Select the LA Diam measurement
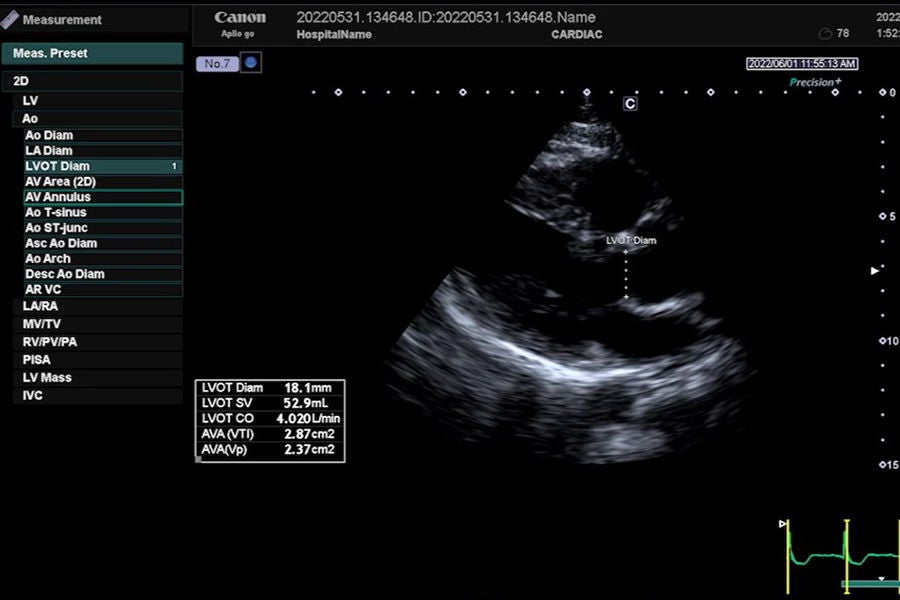900x600 pixels. click(x=103, y=150)
